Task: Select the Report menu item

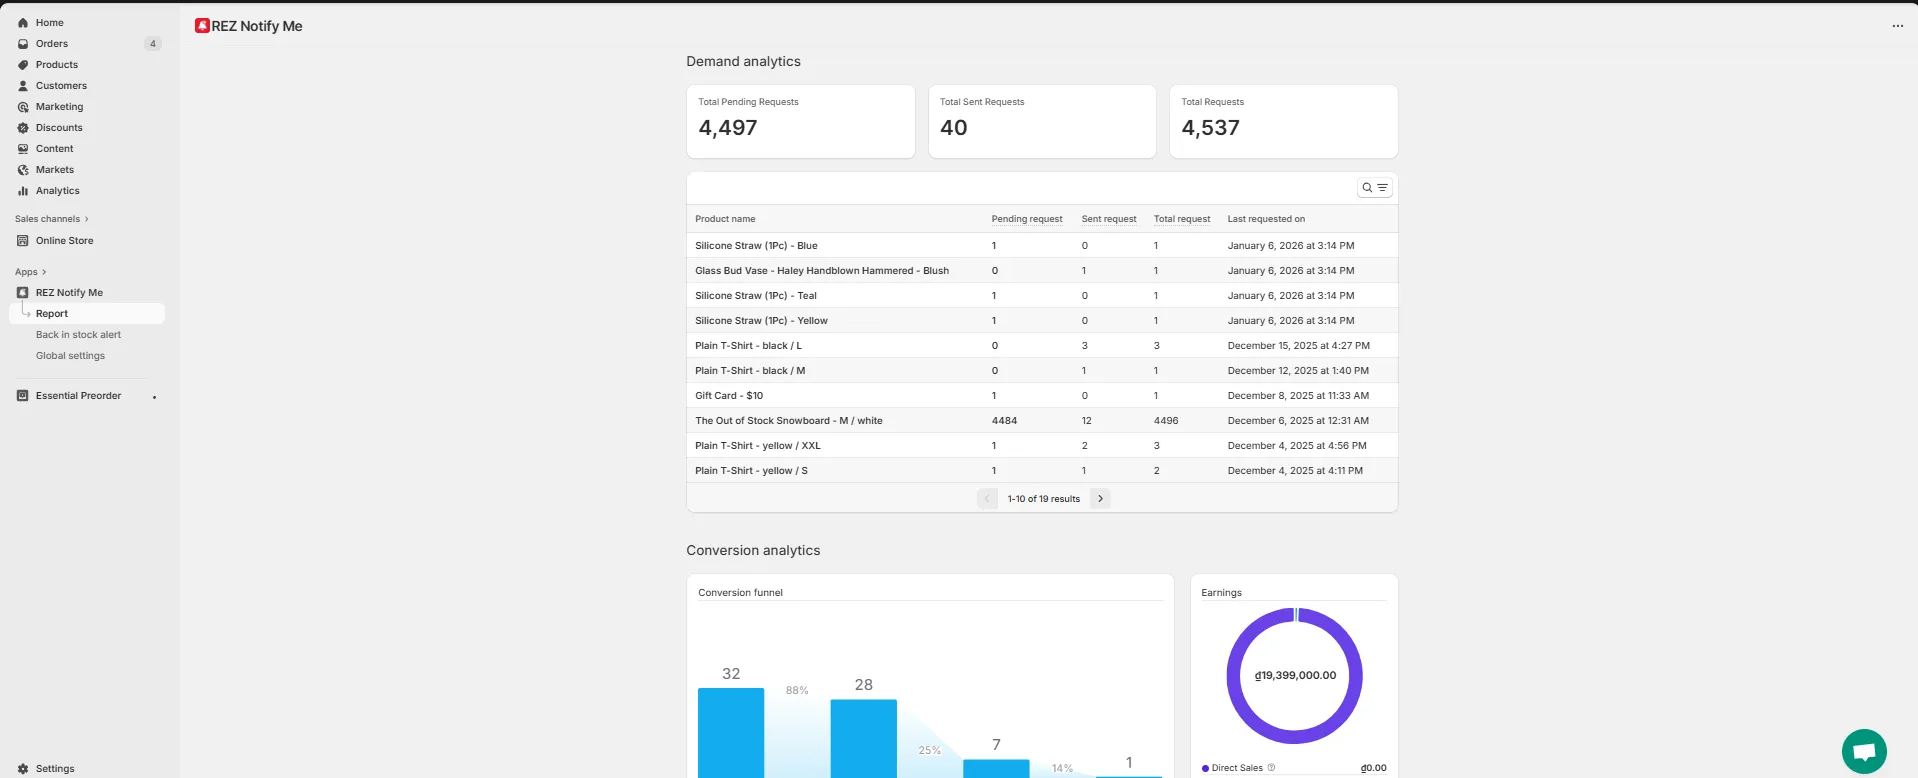Action: [x=87, y=314]
